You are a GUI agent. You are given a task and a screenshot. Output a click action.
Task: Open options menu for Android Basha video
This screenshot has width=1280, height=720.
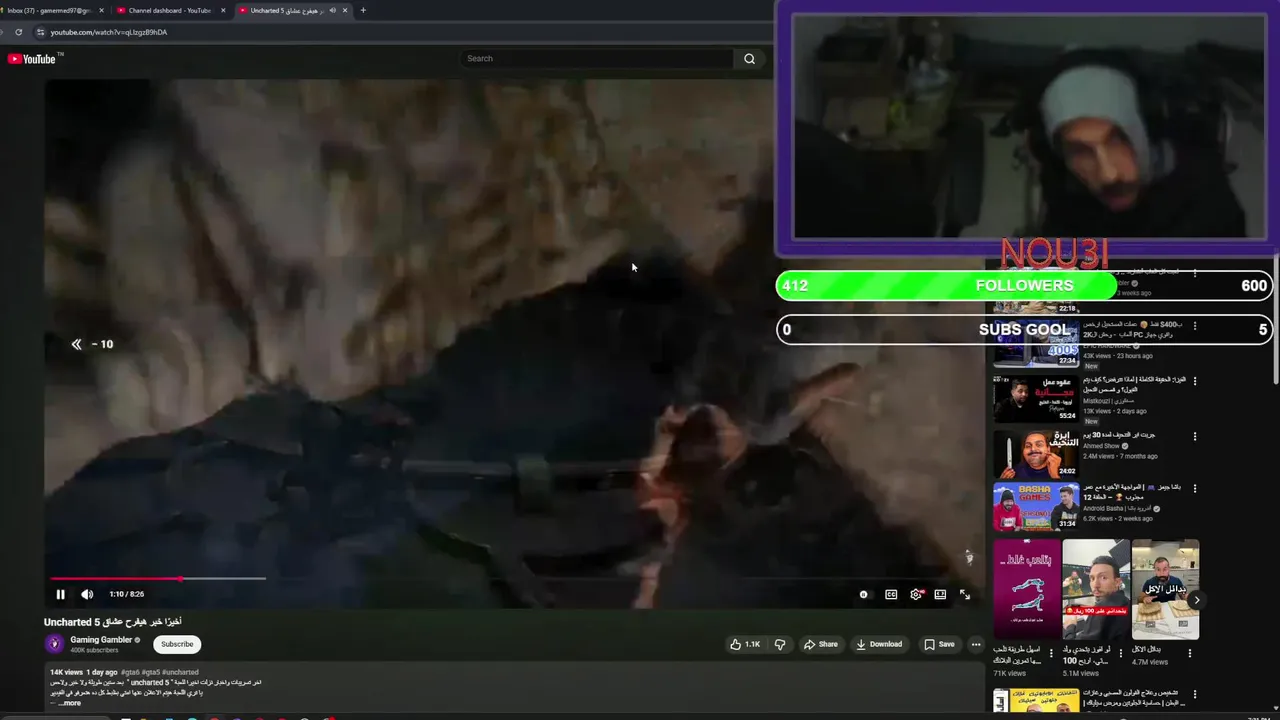click(1195, 488)
